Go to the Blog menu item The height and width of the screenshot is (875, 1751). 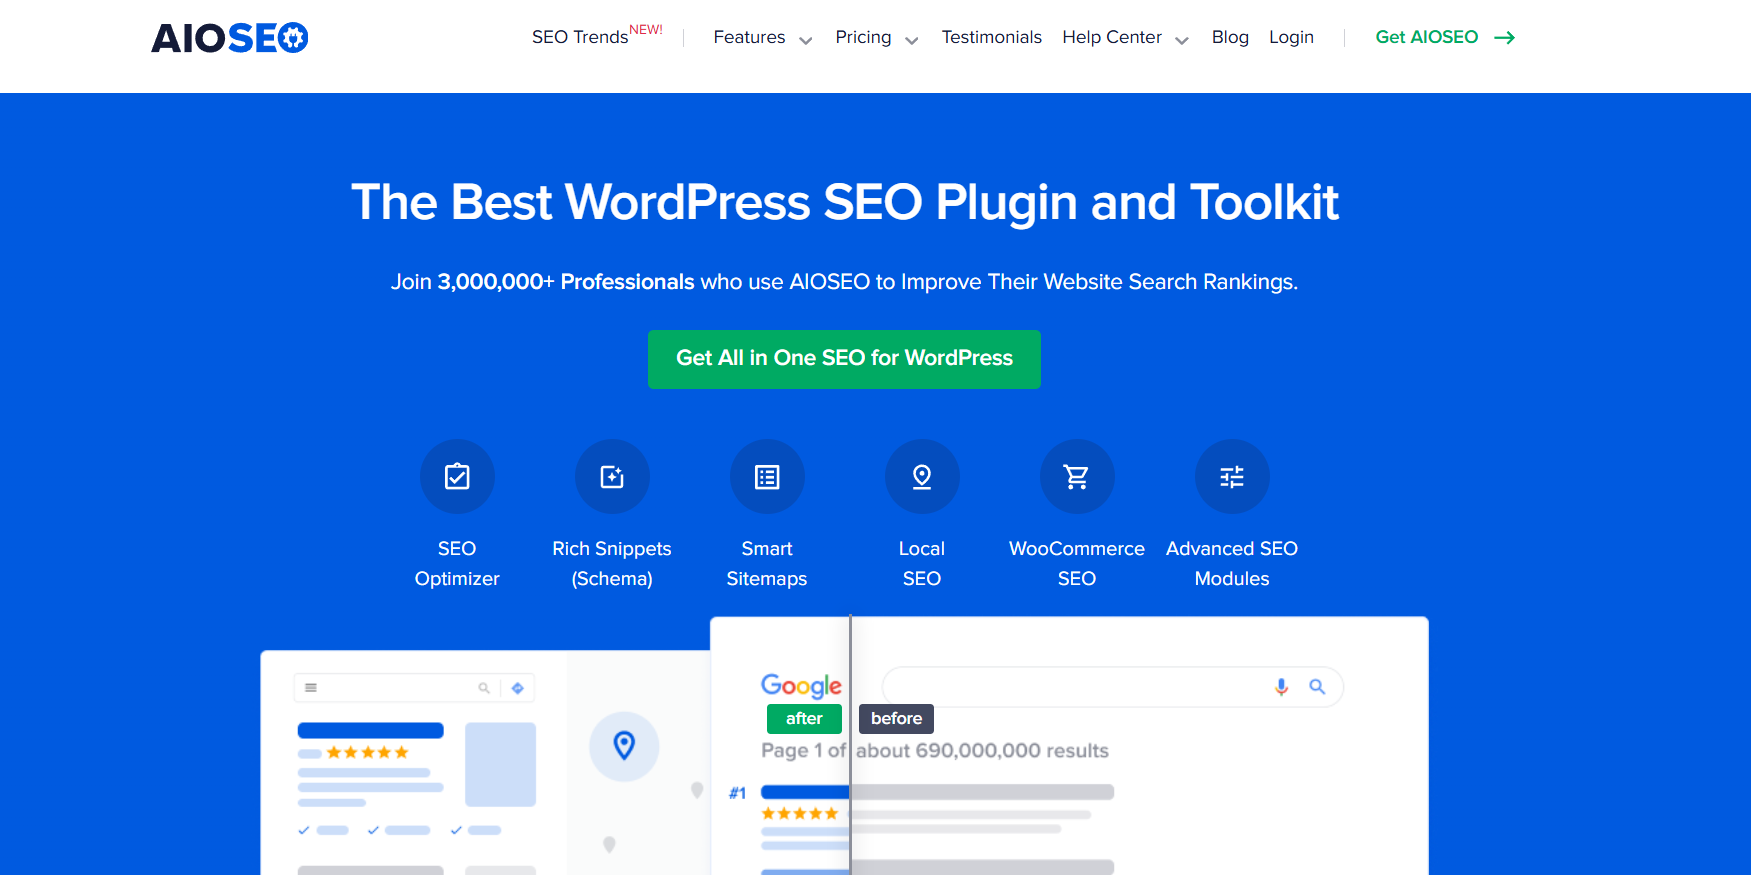[1230, 38]
